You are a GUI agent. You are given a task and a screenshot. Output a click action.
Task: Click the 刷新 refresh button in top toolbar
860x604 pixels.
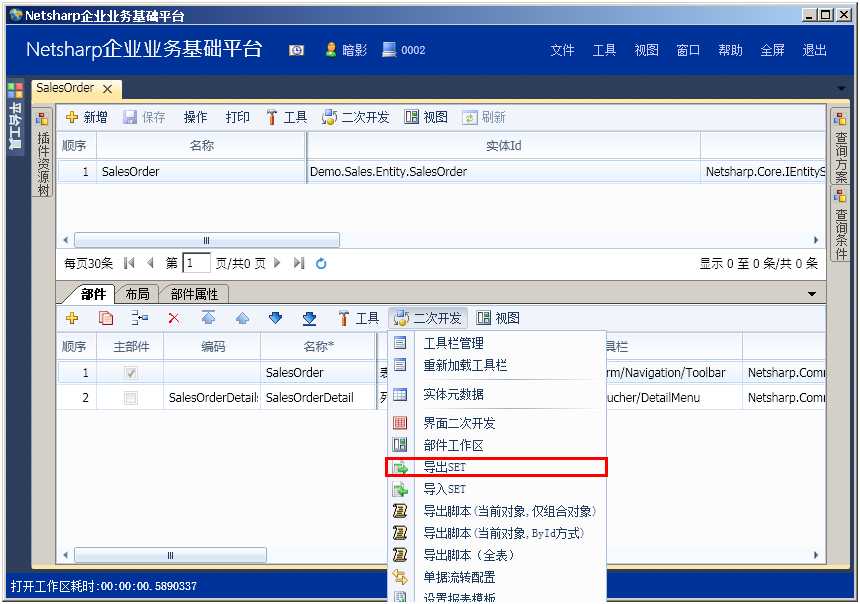coord(481,116)
